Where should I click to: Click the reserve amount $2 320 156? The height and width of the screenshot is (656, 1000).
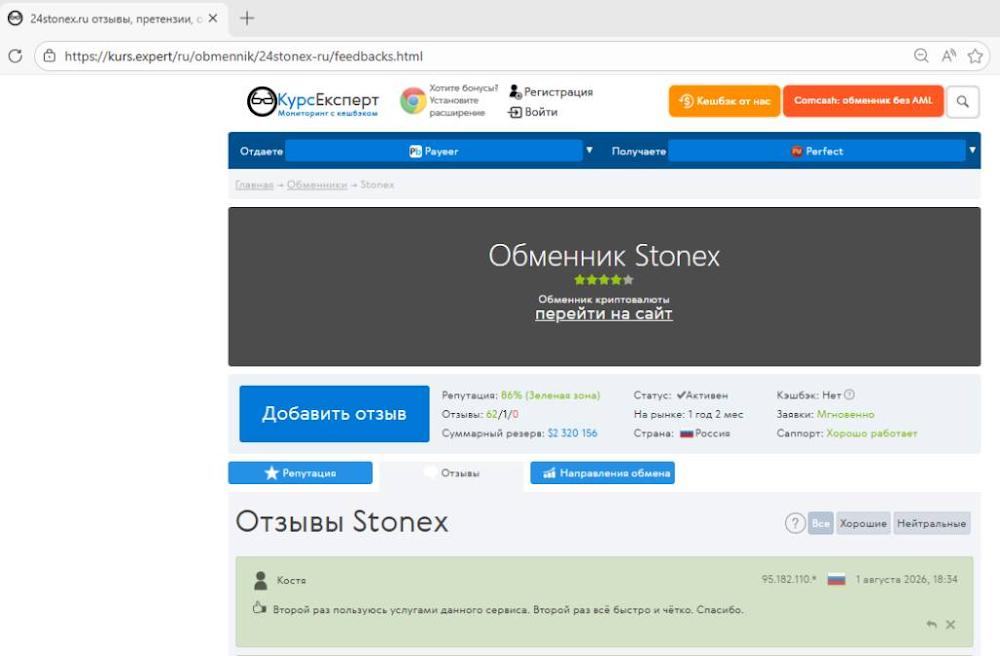(x=572, y=434)
